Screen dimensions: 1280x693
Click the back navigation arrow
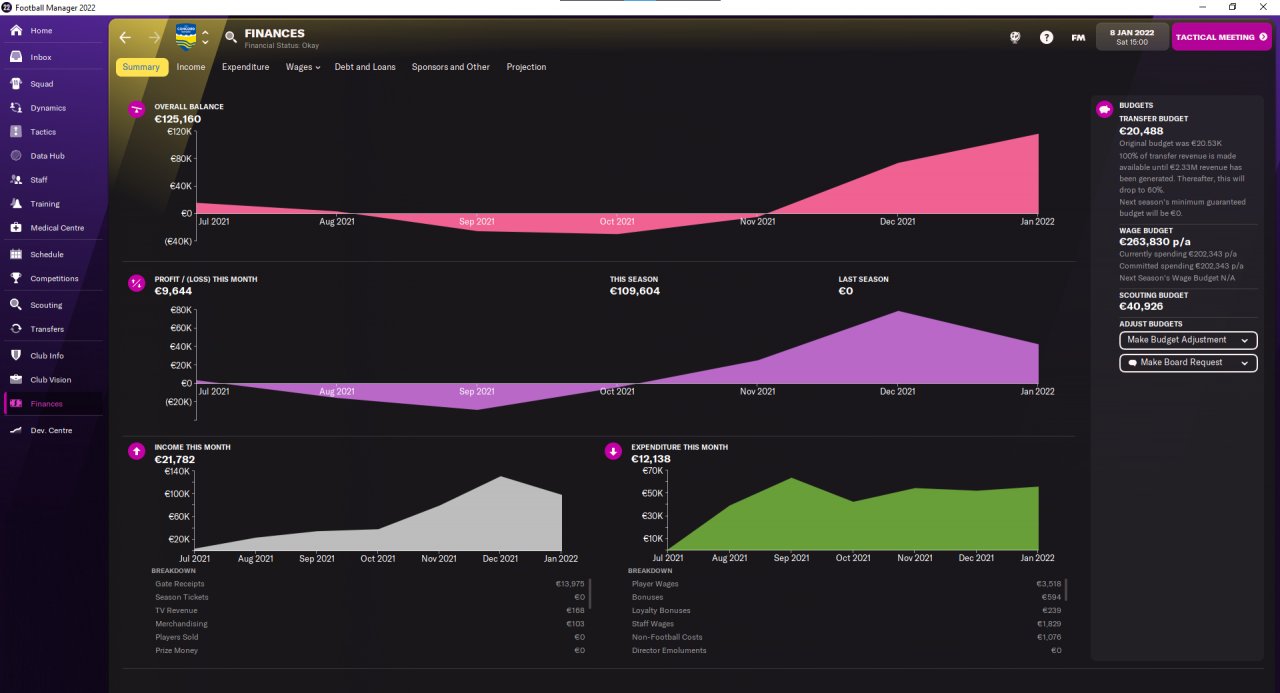tap(125, 37)
